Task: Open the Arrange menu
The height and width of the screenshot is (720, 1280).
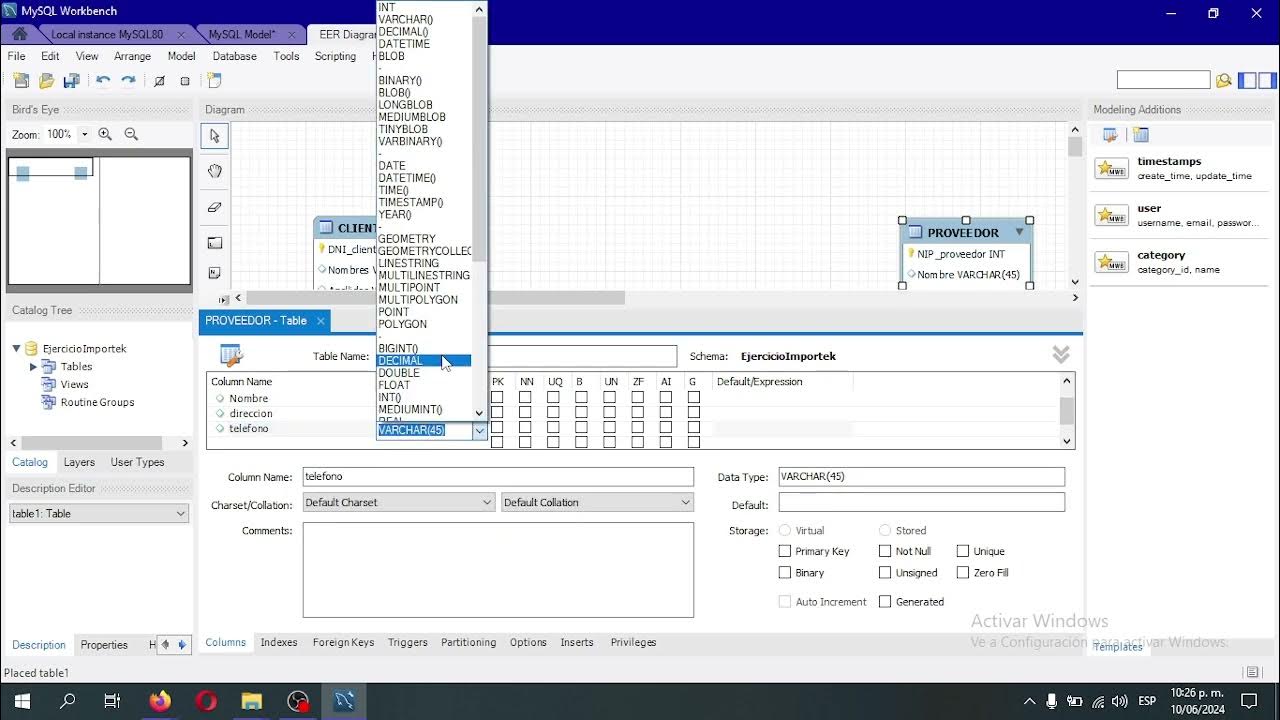Action: (132, 56)
